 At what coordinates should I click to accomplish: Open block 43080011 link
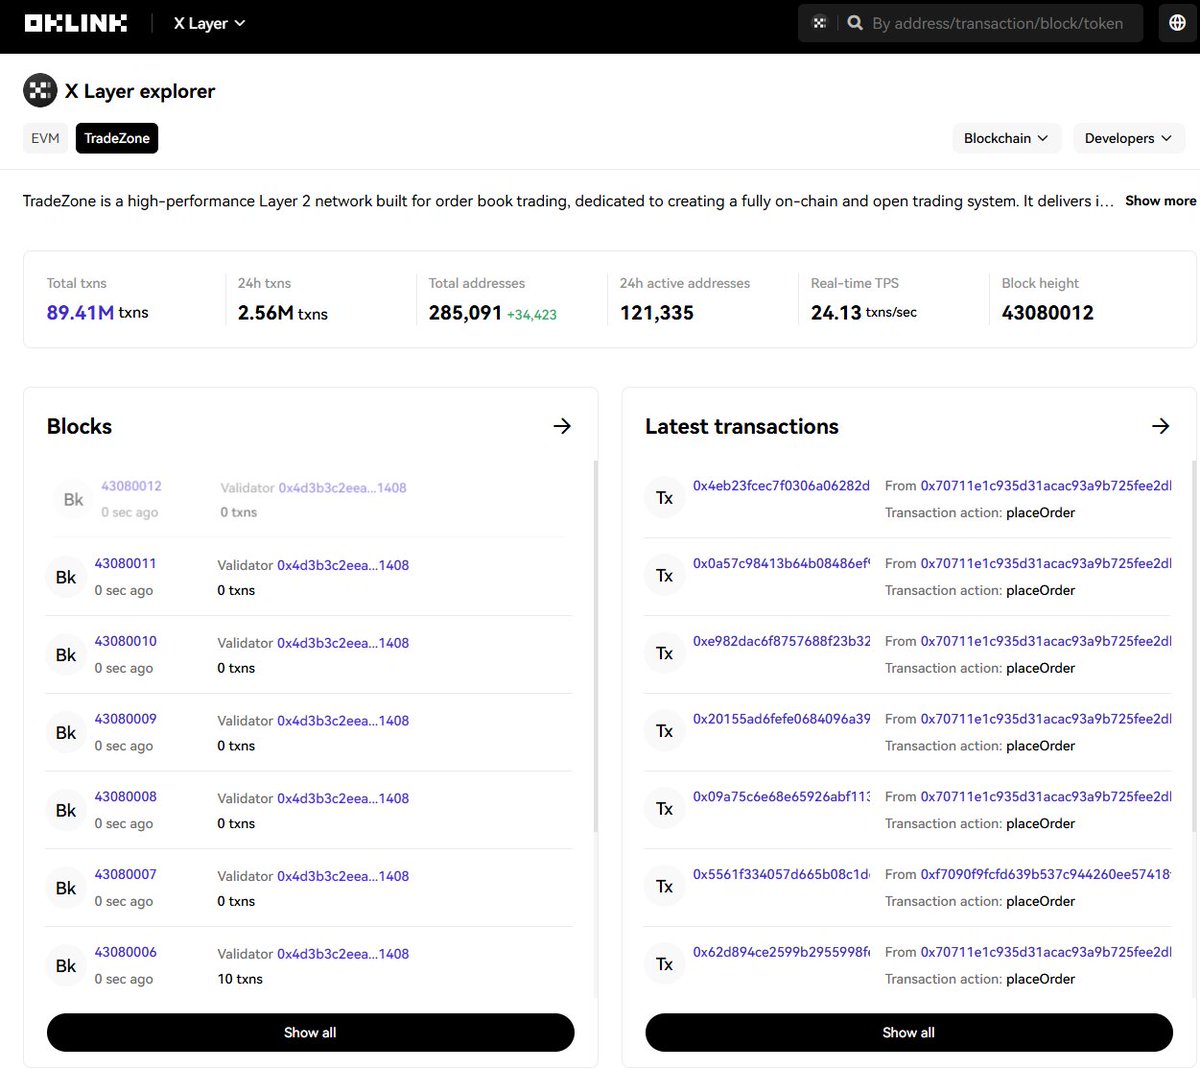(125, 563)
